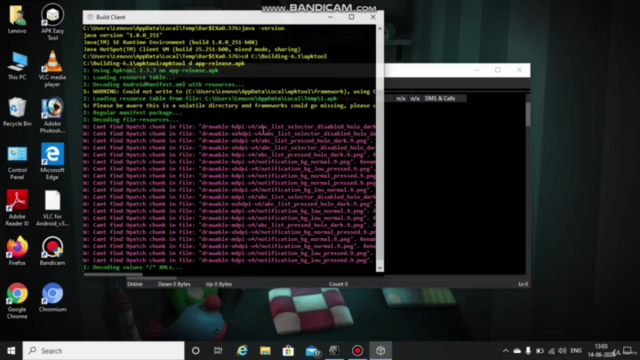
Task: Launch Microsoft Edge from desktop
Action: (52, 161)
